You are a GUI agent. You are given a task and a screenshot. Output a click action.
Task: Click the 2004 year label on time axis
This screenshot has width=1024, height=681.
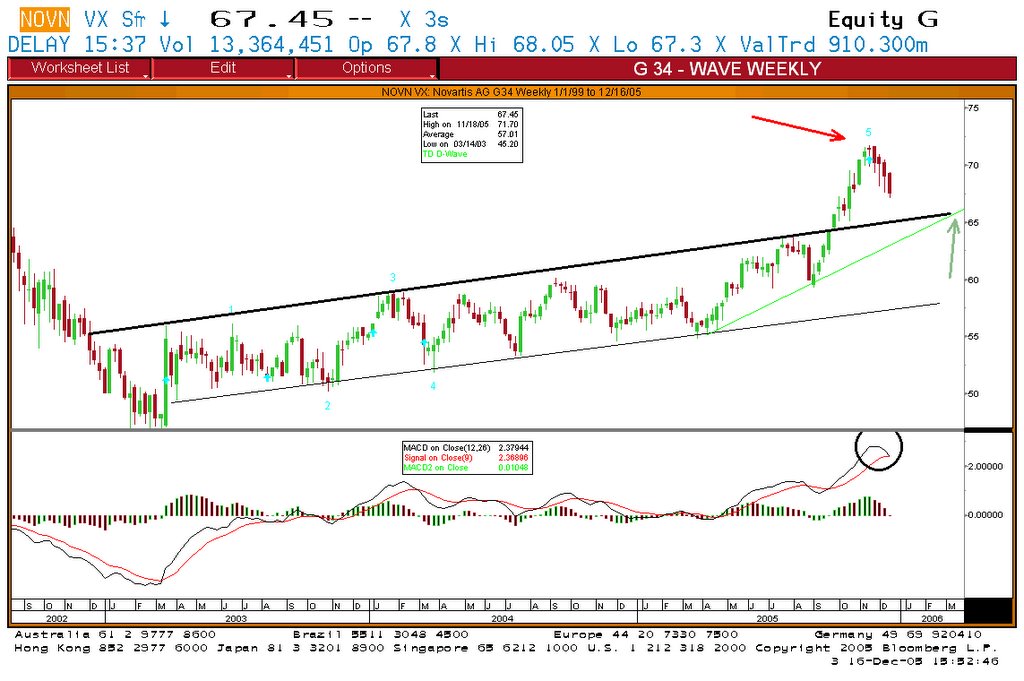pos(502,618)
